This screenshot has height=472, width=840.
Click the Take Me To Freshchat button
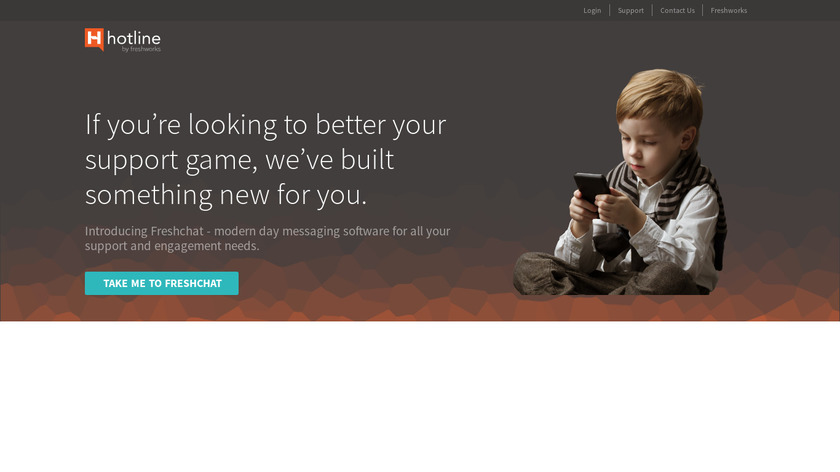click(x=162, y=283)
